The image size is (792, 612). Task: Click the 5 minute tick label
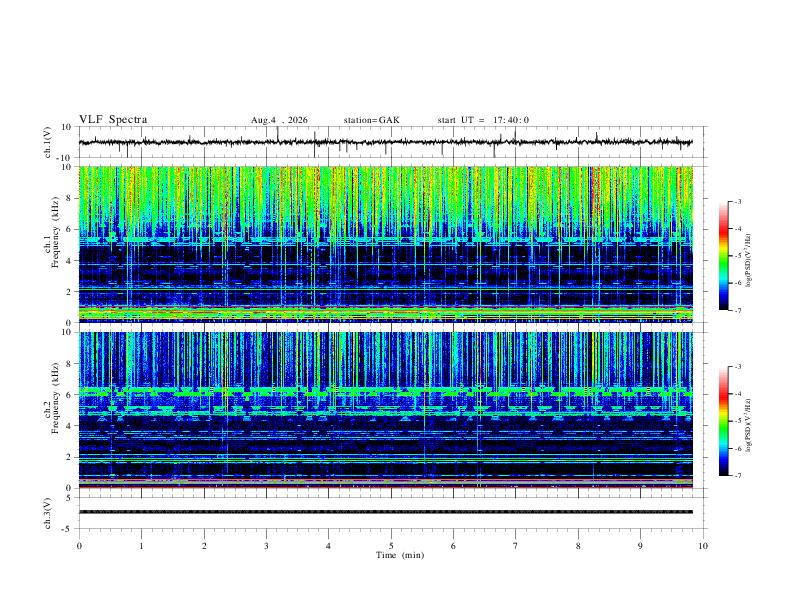coord(391,546)
